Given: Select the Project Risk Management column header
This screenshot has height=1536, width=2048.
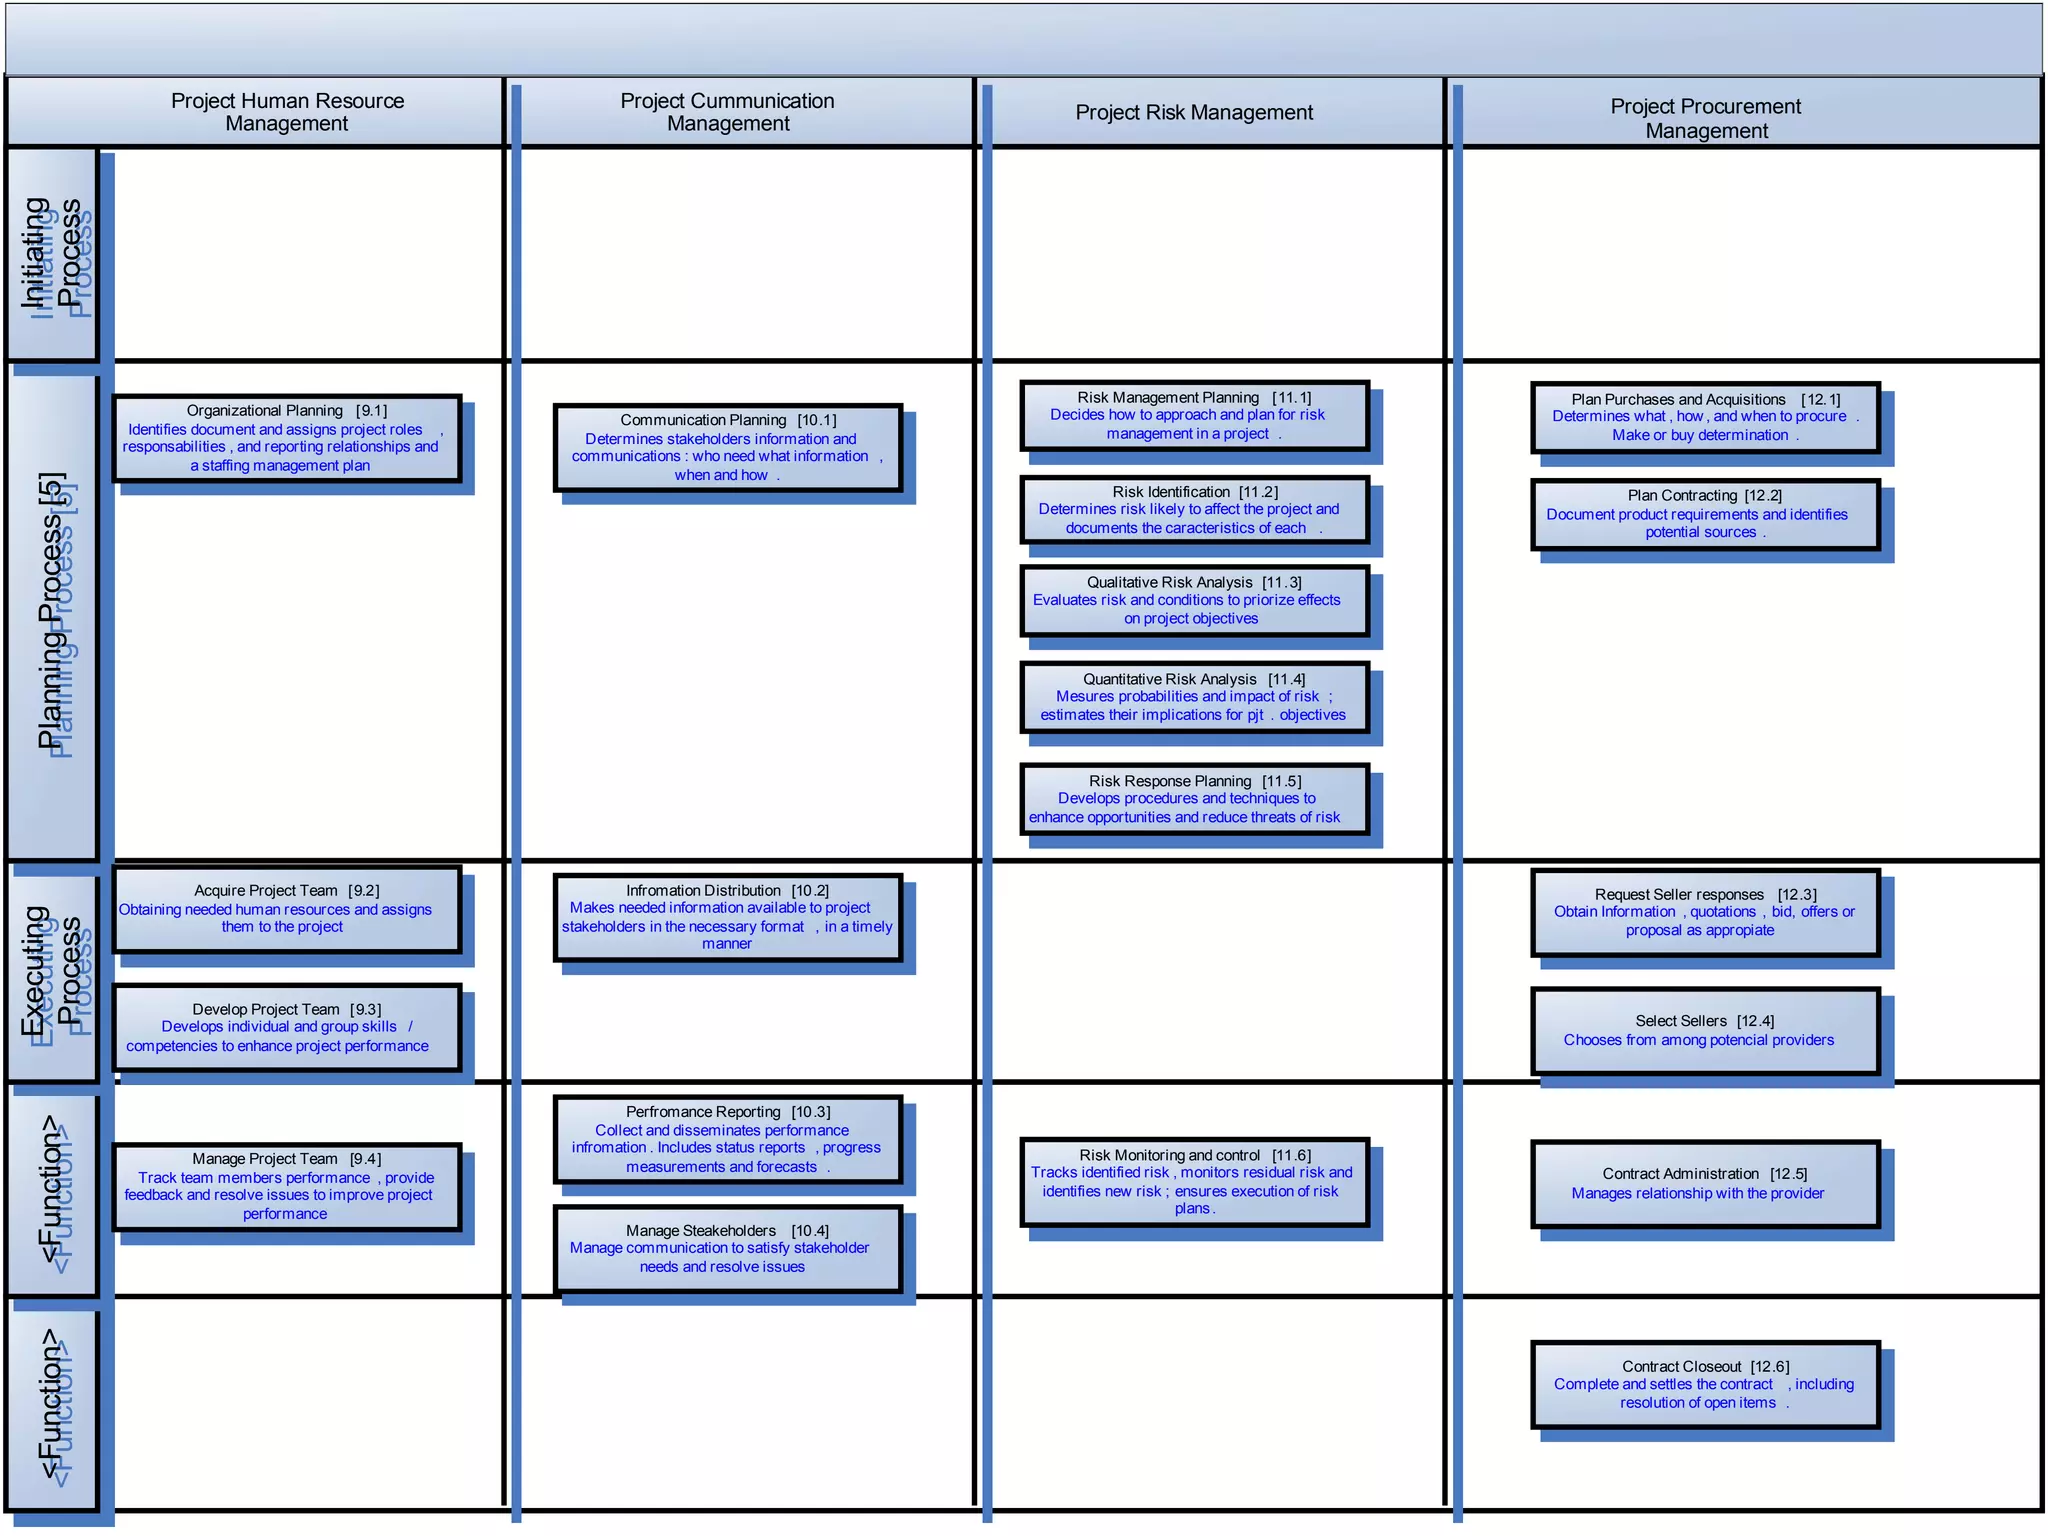Looking at the screenshot, I should [1194, 113].
